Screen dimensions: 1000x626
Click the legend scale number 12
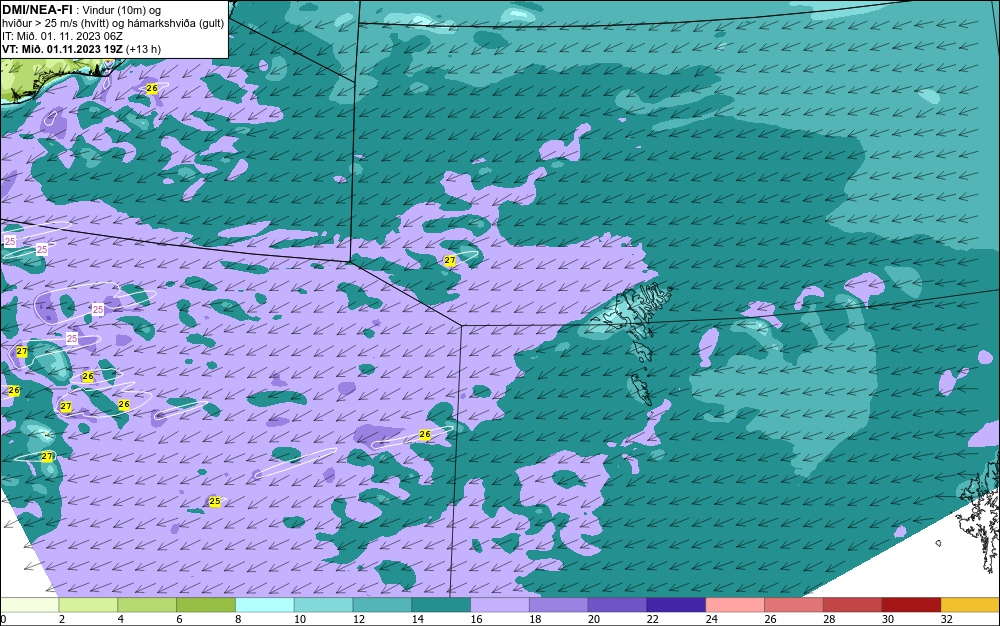[358, 619]
